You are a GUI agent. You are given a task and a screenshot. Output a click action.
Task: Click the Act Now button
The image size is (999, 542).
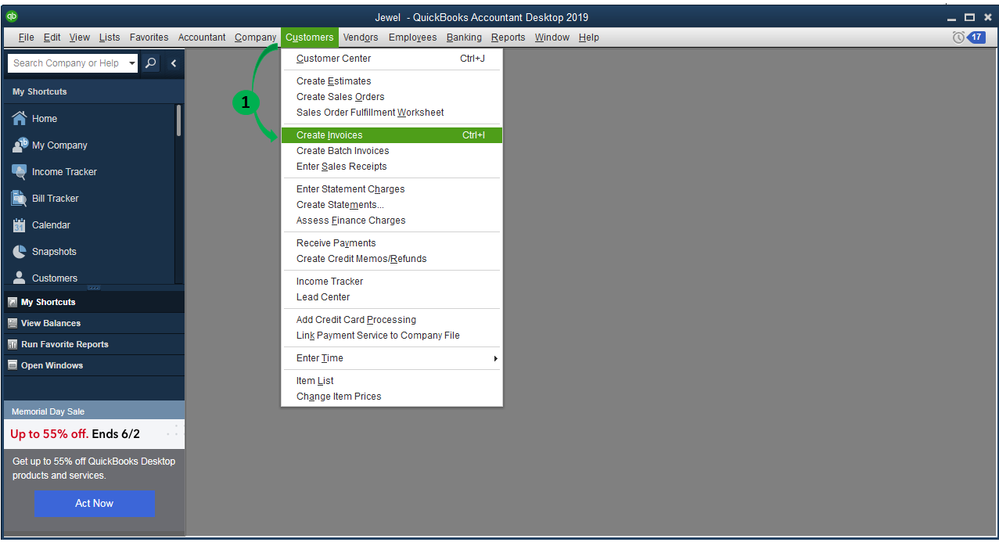[94, 503]
